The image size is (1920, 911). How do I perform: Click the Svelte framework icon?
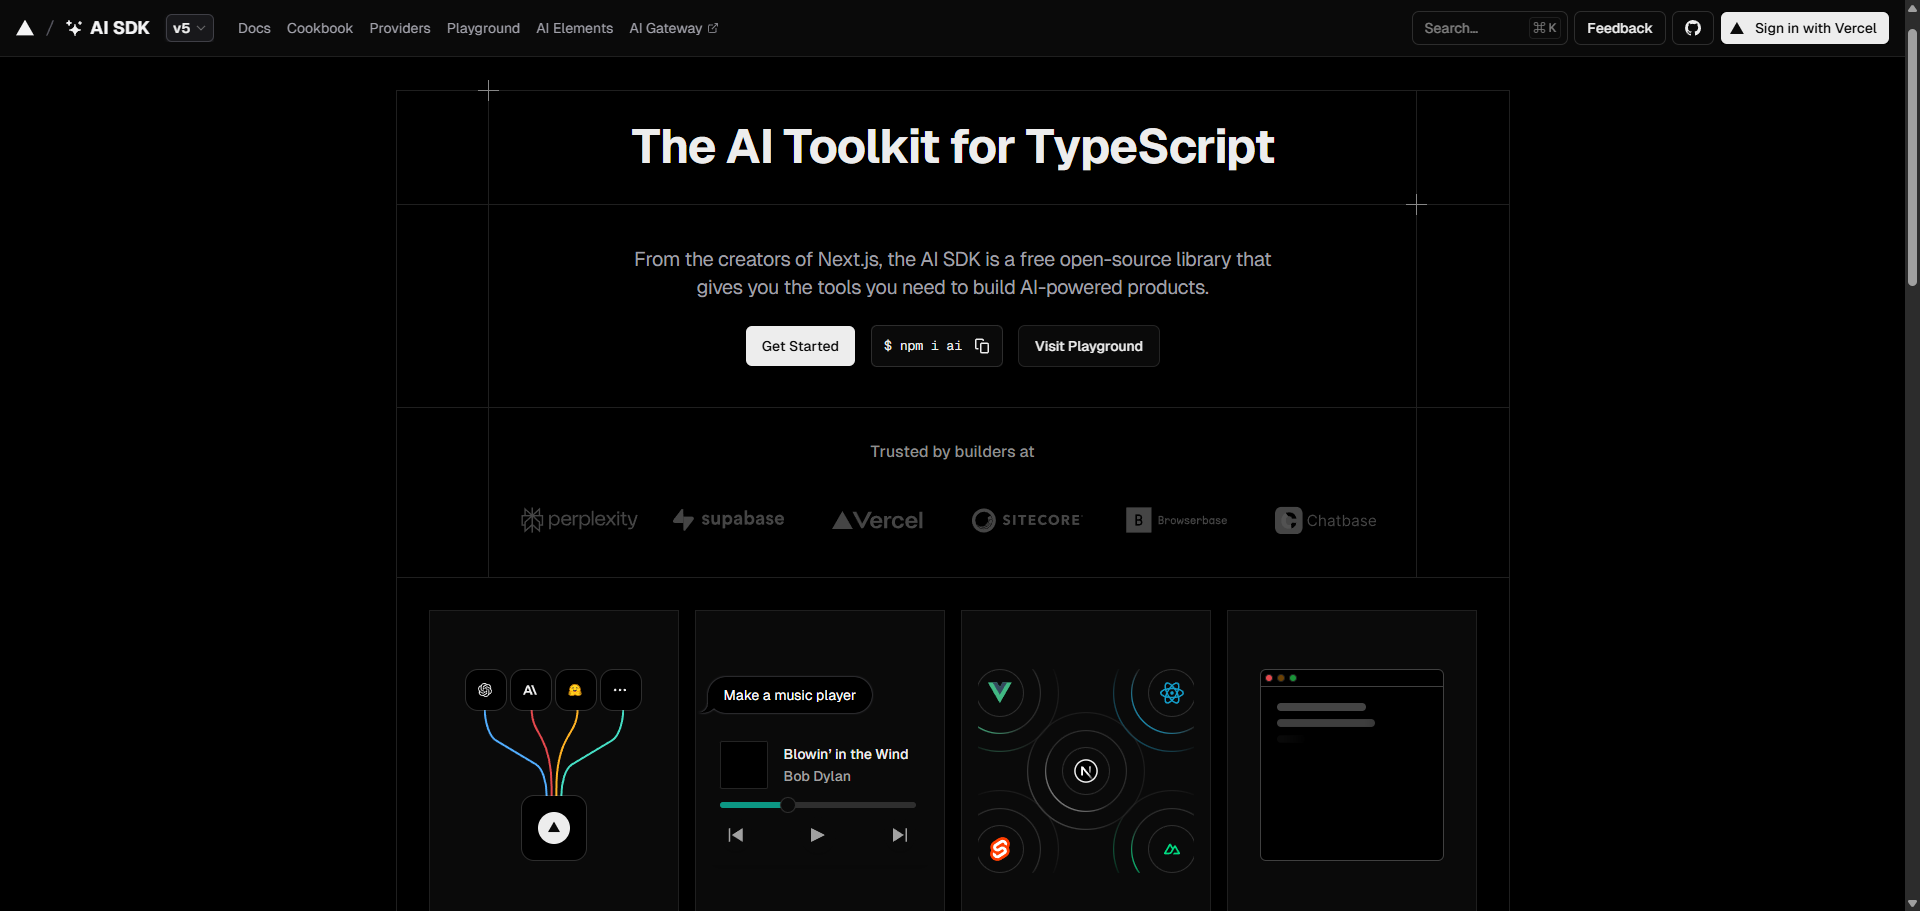point(999,849)
